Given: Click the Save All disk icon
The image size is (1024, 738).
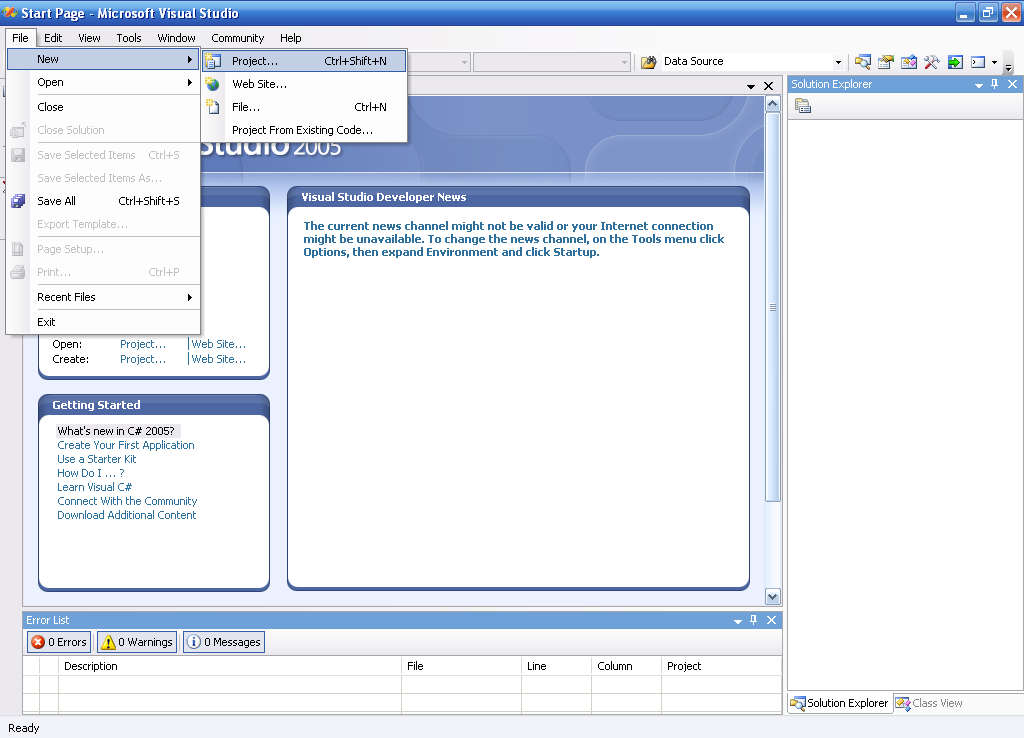Looking at the screenshot, I should pos(18,201).
